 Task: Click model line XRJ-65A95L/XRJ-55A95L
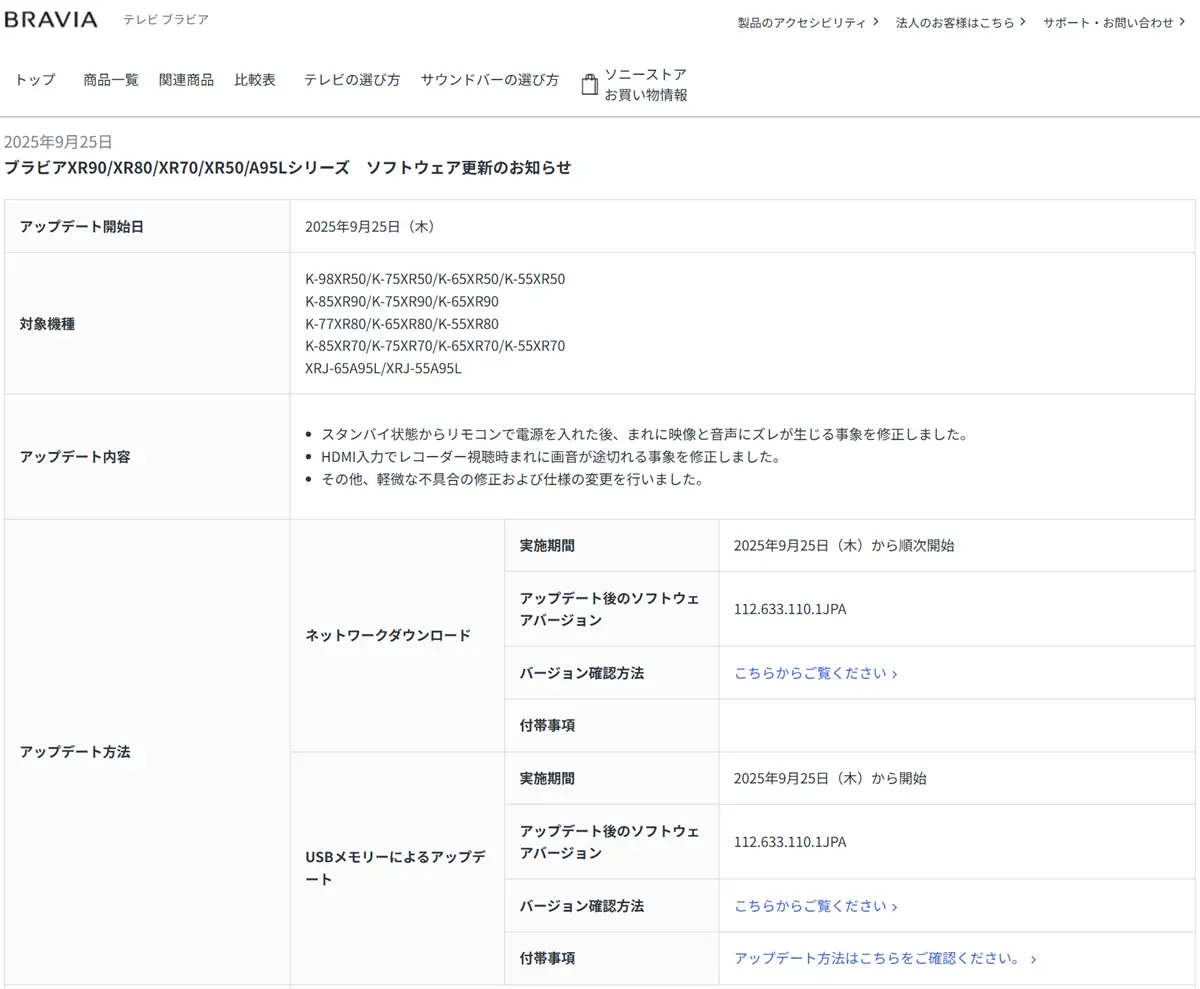pyautogui.click(x=383, y=368)
